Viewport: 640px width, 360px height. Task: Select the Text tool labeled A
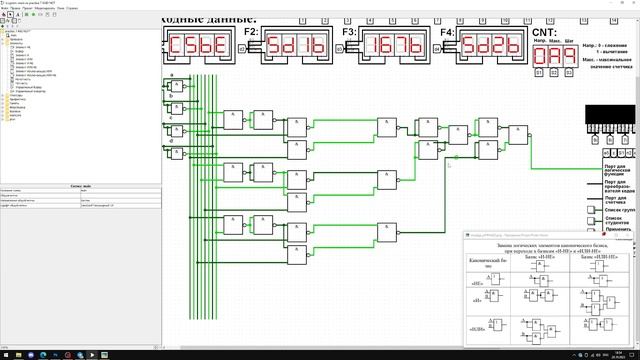point(18,14)
